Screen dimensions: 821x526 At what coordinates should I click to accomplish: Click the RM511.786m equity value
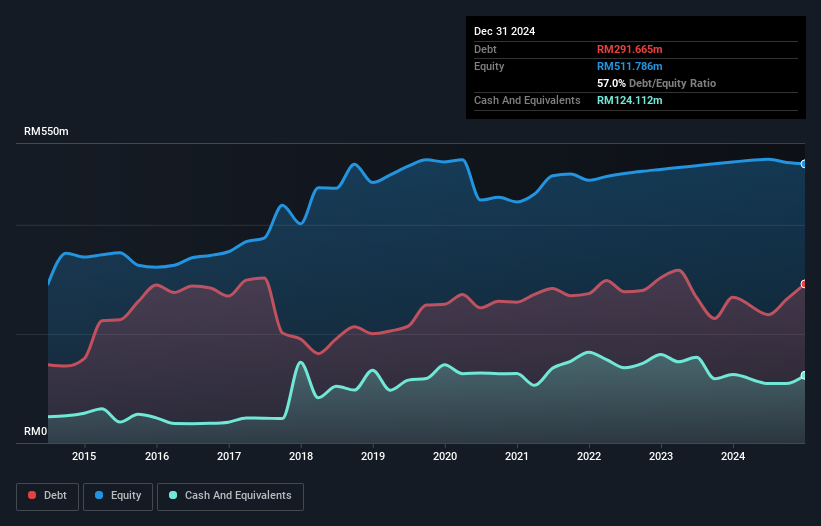629,66
